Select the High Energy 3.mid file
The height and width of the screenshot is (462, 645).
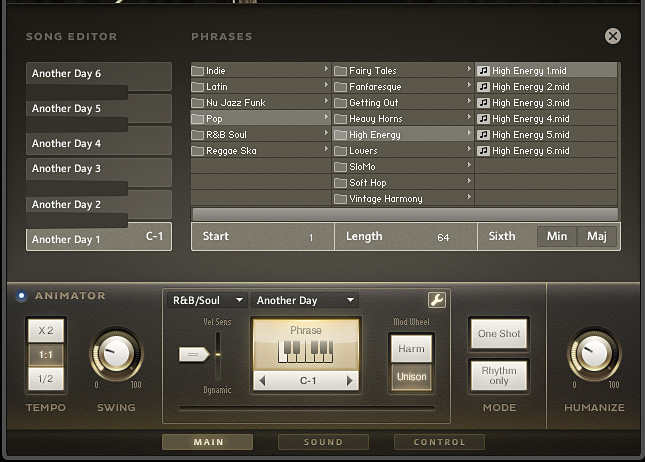[x=530, y=103]
